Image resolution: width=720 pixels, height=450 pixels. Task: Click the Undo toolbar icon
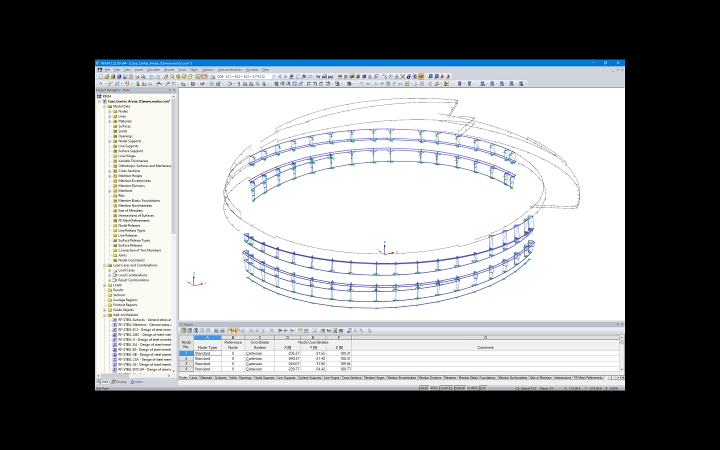[x=151, y=77]
